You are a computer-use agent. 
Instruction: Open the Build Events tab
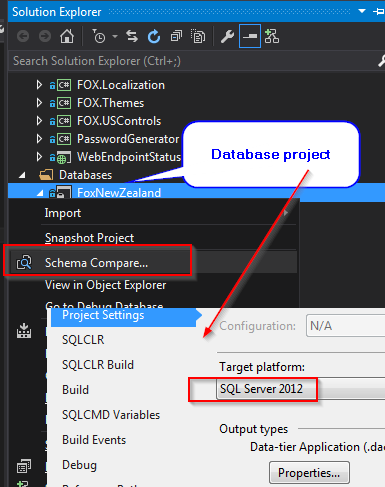(94, 440)
